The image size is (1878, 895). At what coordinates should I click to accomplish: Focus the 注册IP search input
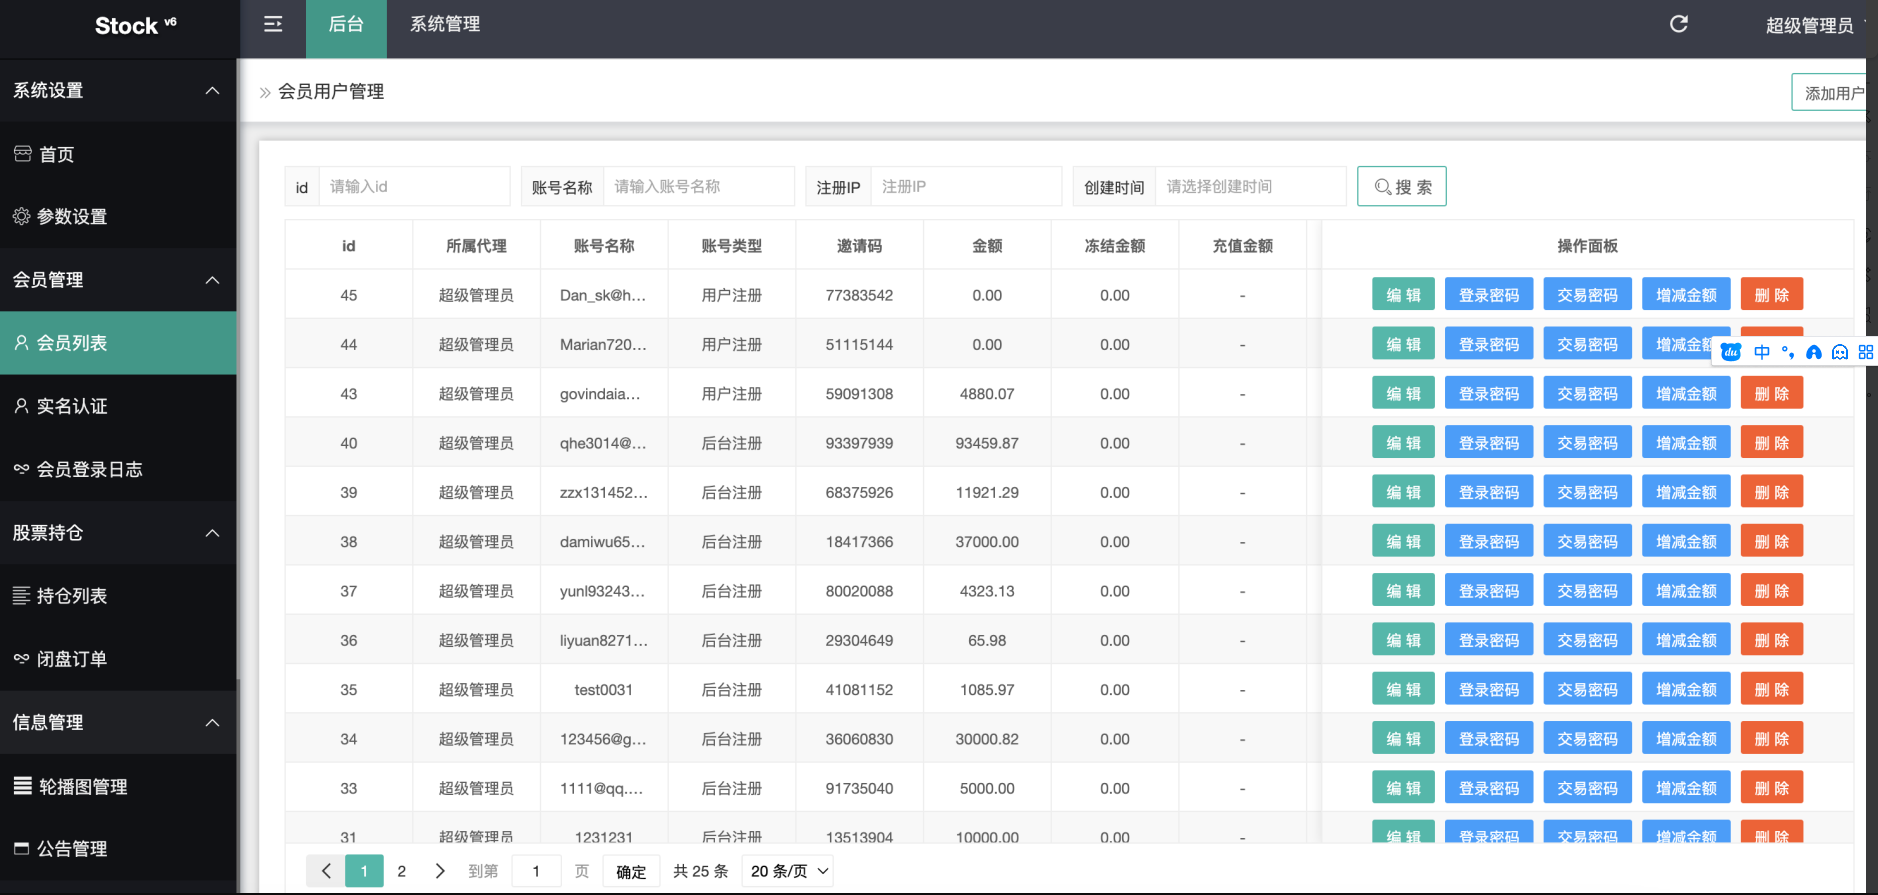coord(966,187)
